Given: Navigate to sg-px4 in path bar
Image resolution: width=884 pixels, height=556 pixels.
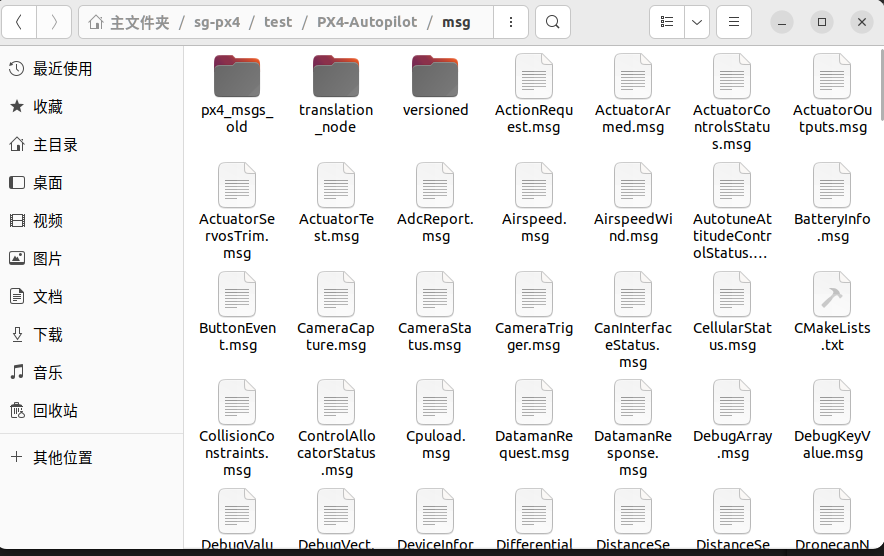Looking at the screenshot, I should (x=217, y=22).
